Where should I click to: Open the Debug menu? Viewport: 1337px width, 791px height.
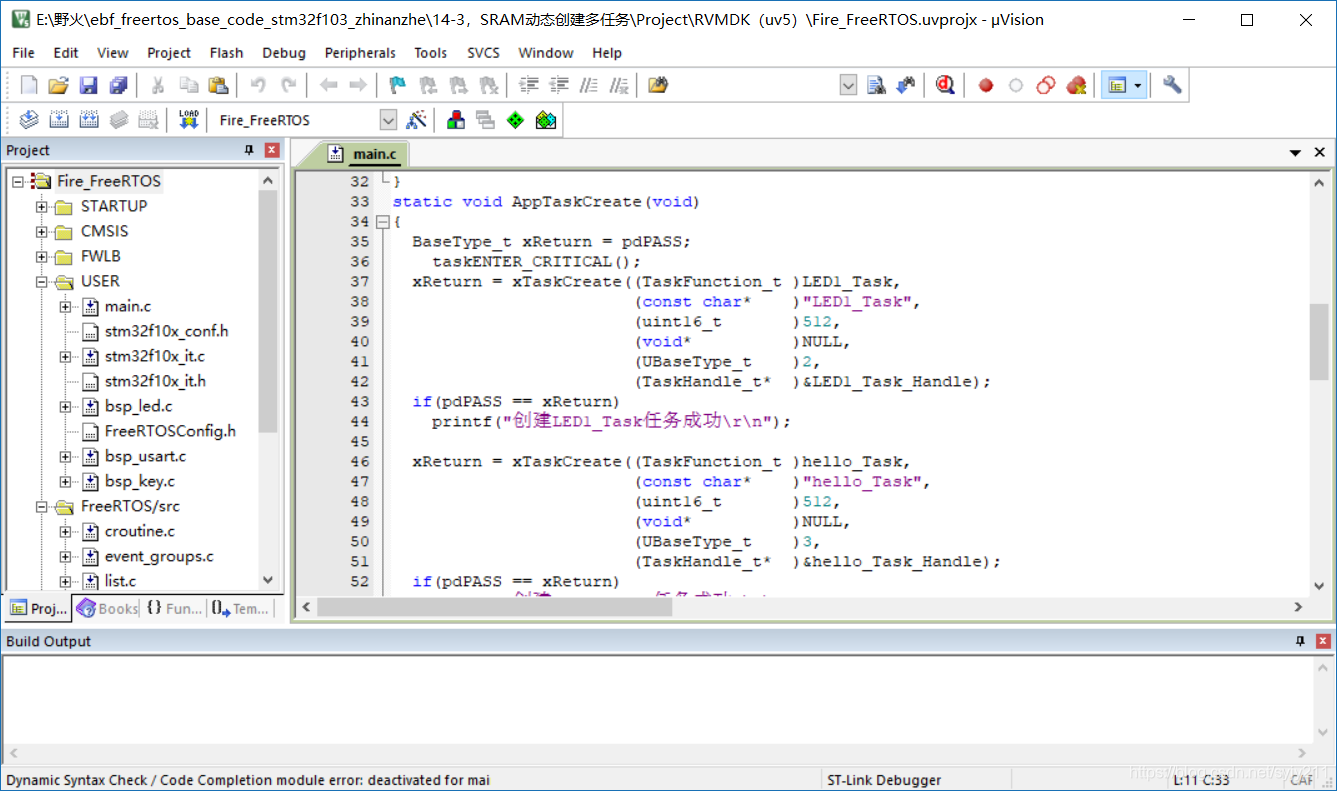click(x=284, y=53)
